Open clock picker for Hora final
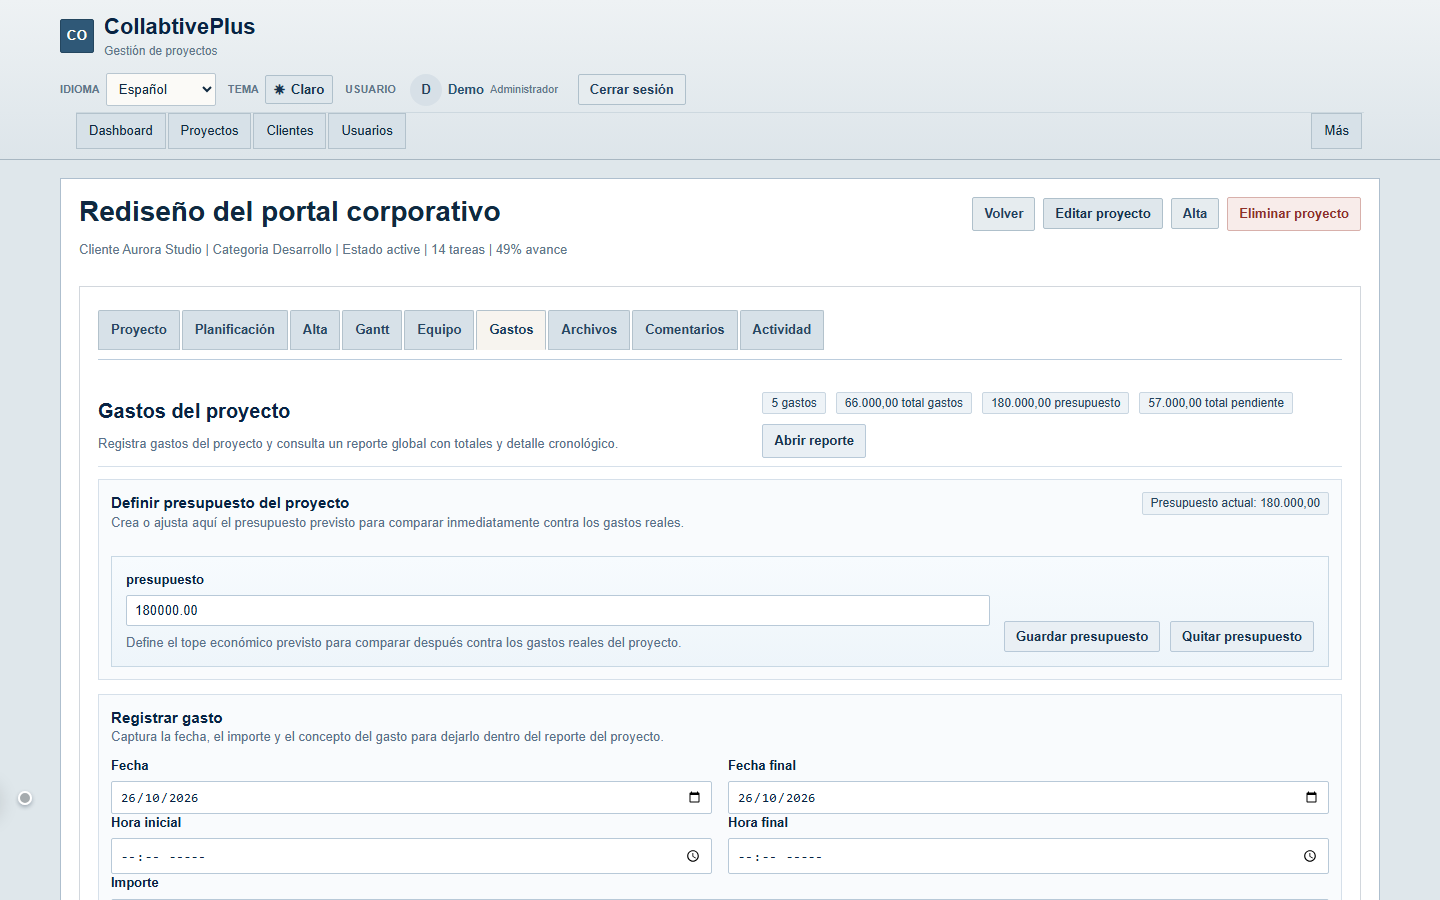The image size is (1440, 900). tap(1310, 856)
